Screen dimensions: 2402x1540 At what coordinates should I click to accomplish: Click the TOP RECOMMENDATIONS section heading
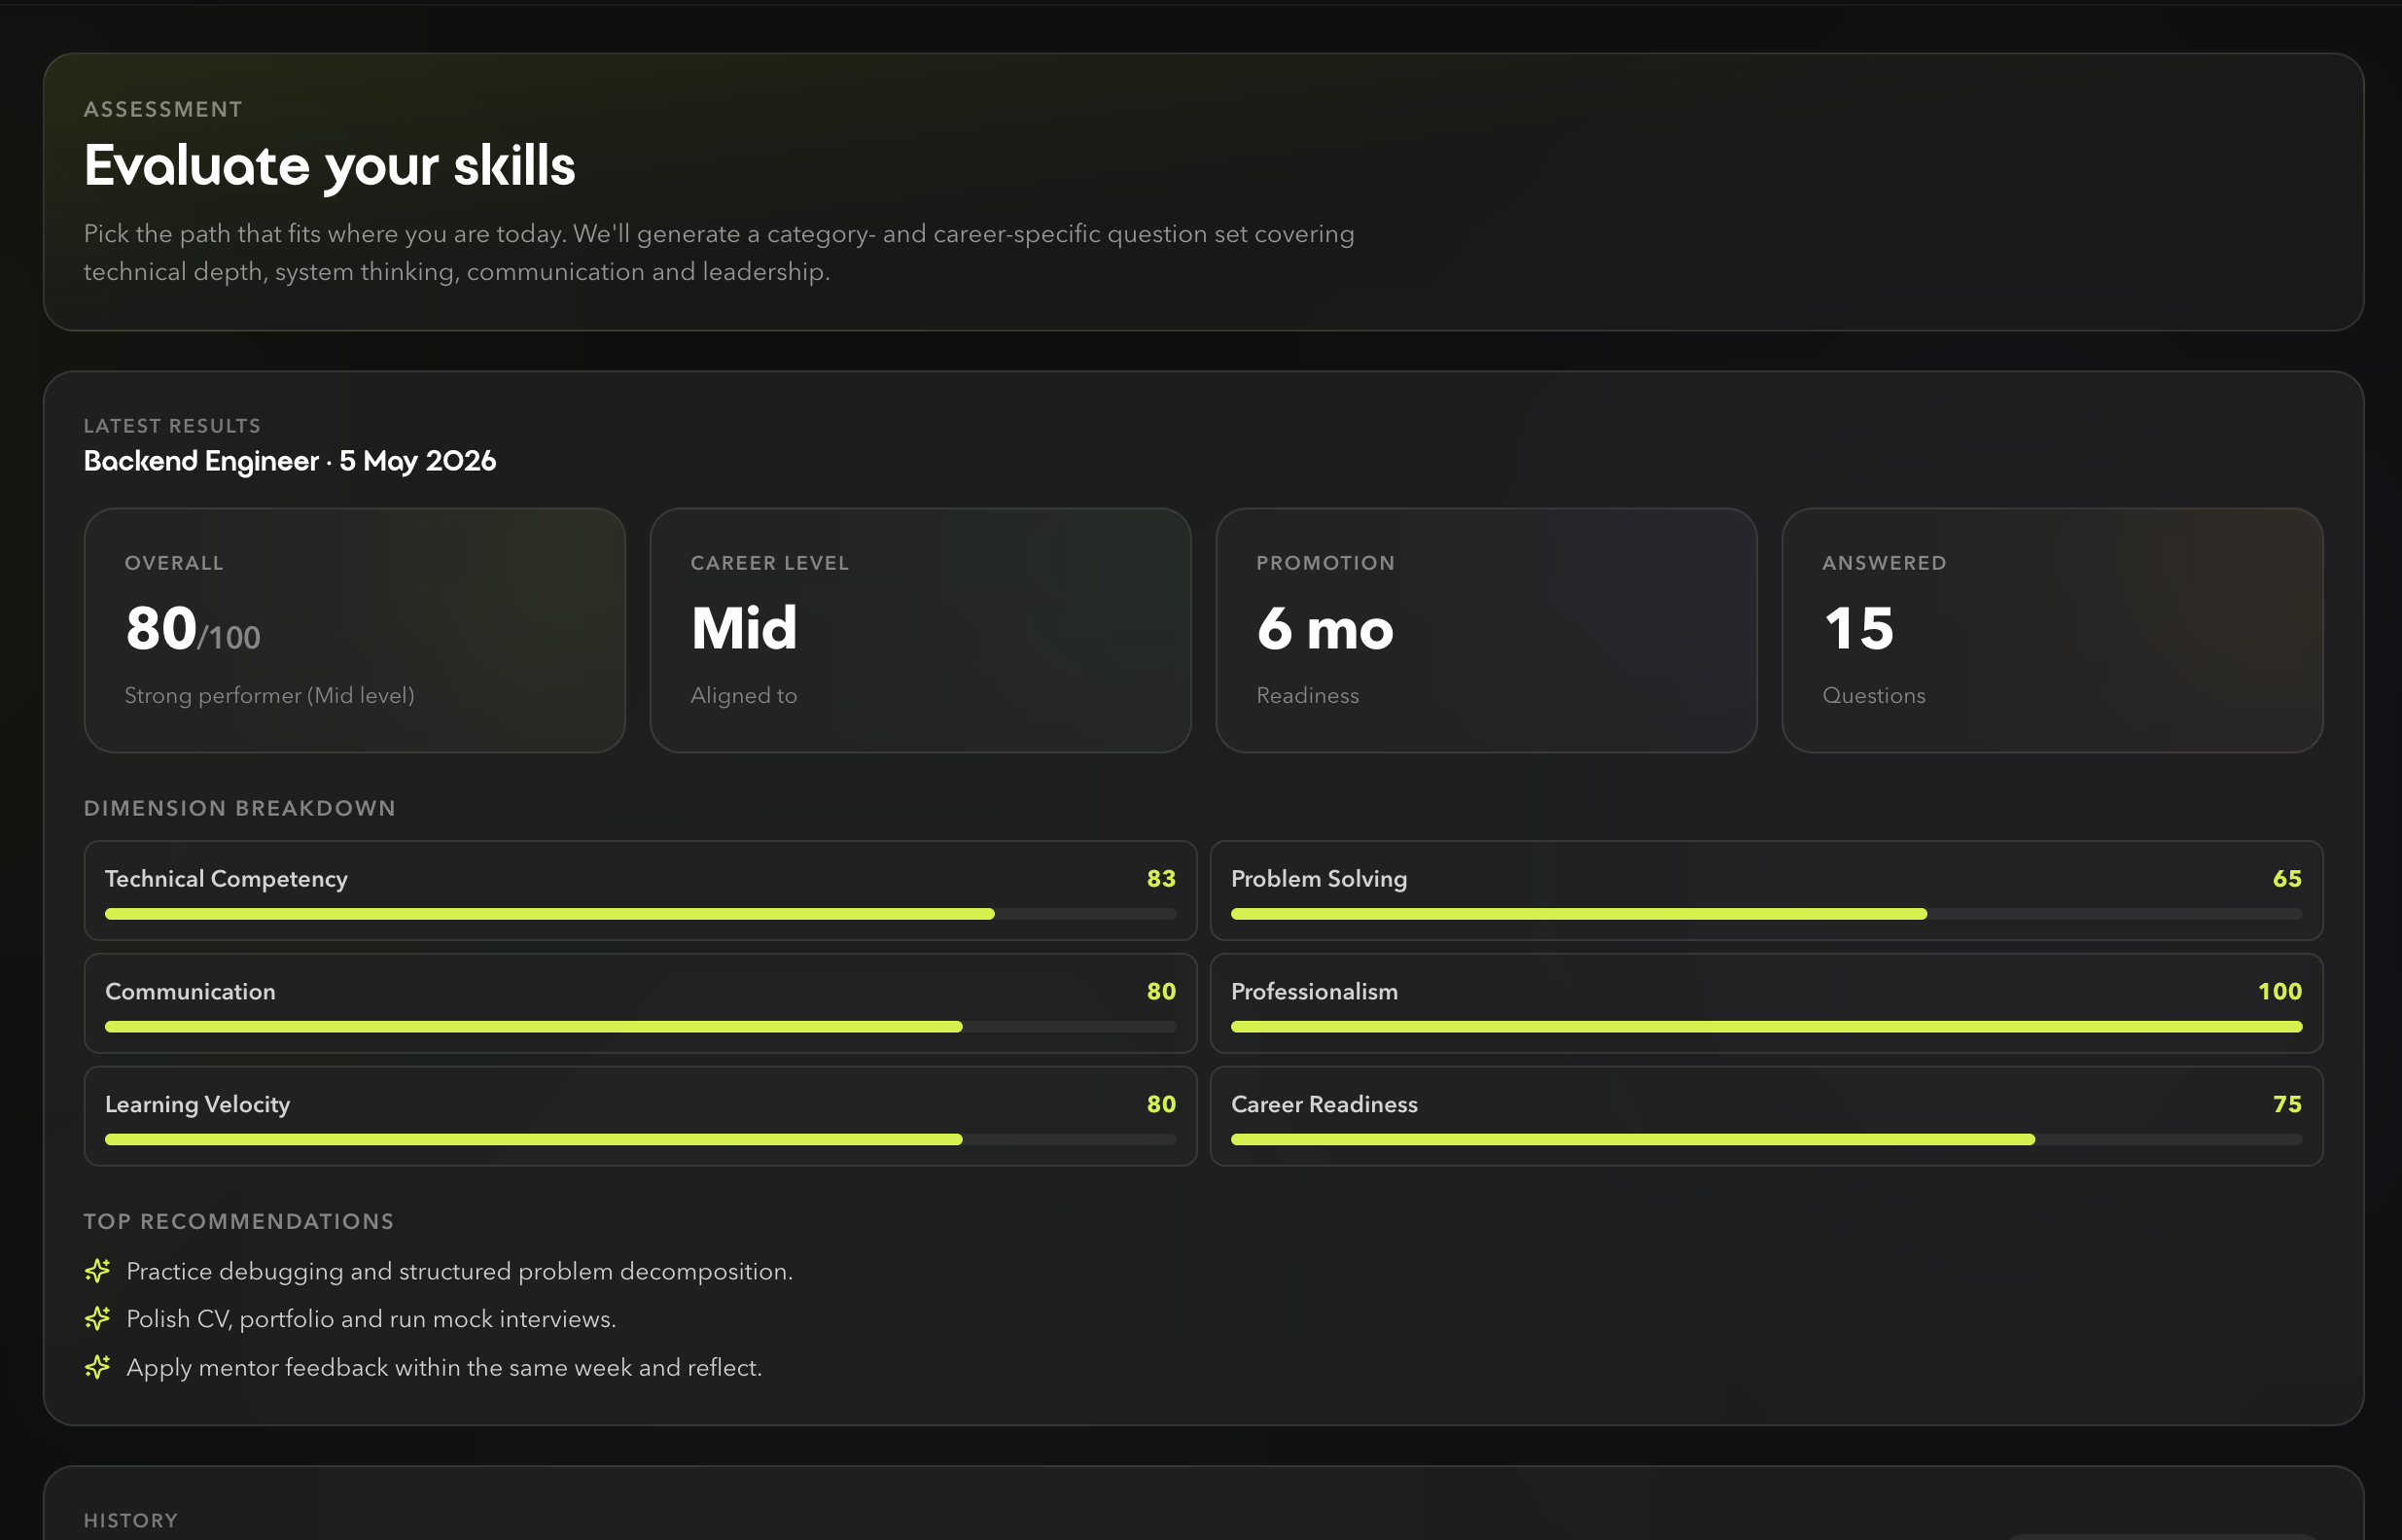(239, 1221)
